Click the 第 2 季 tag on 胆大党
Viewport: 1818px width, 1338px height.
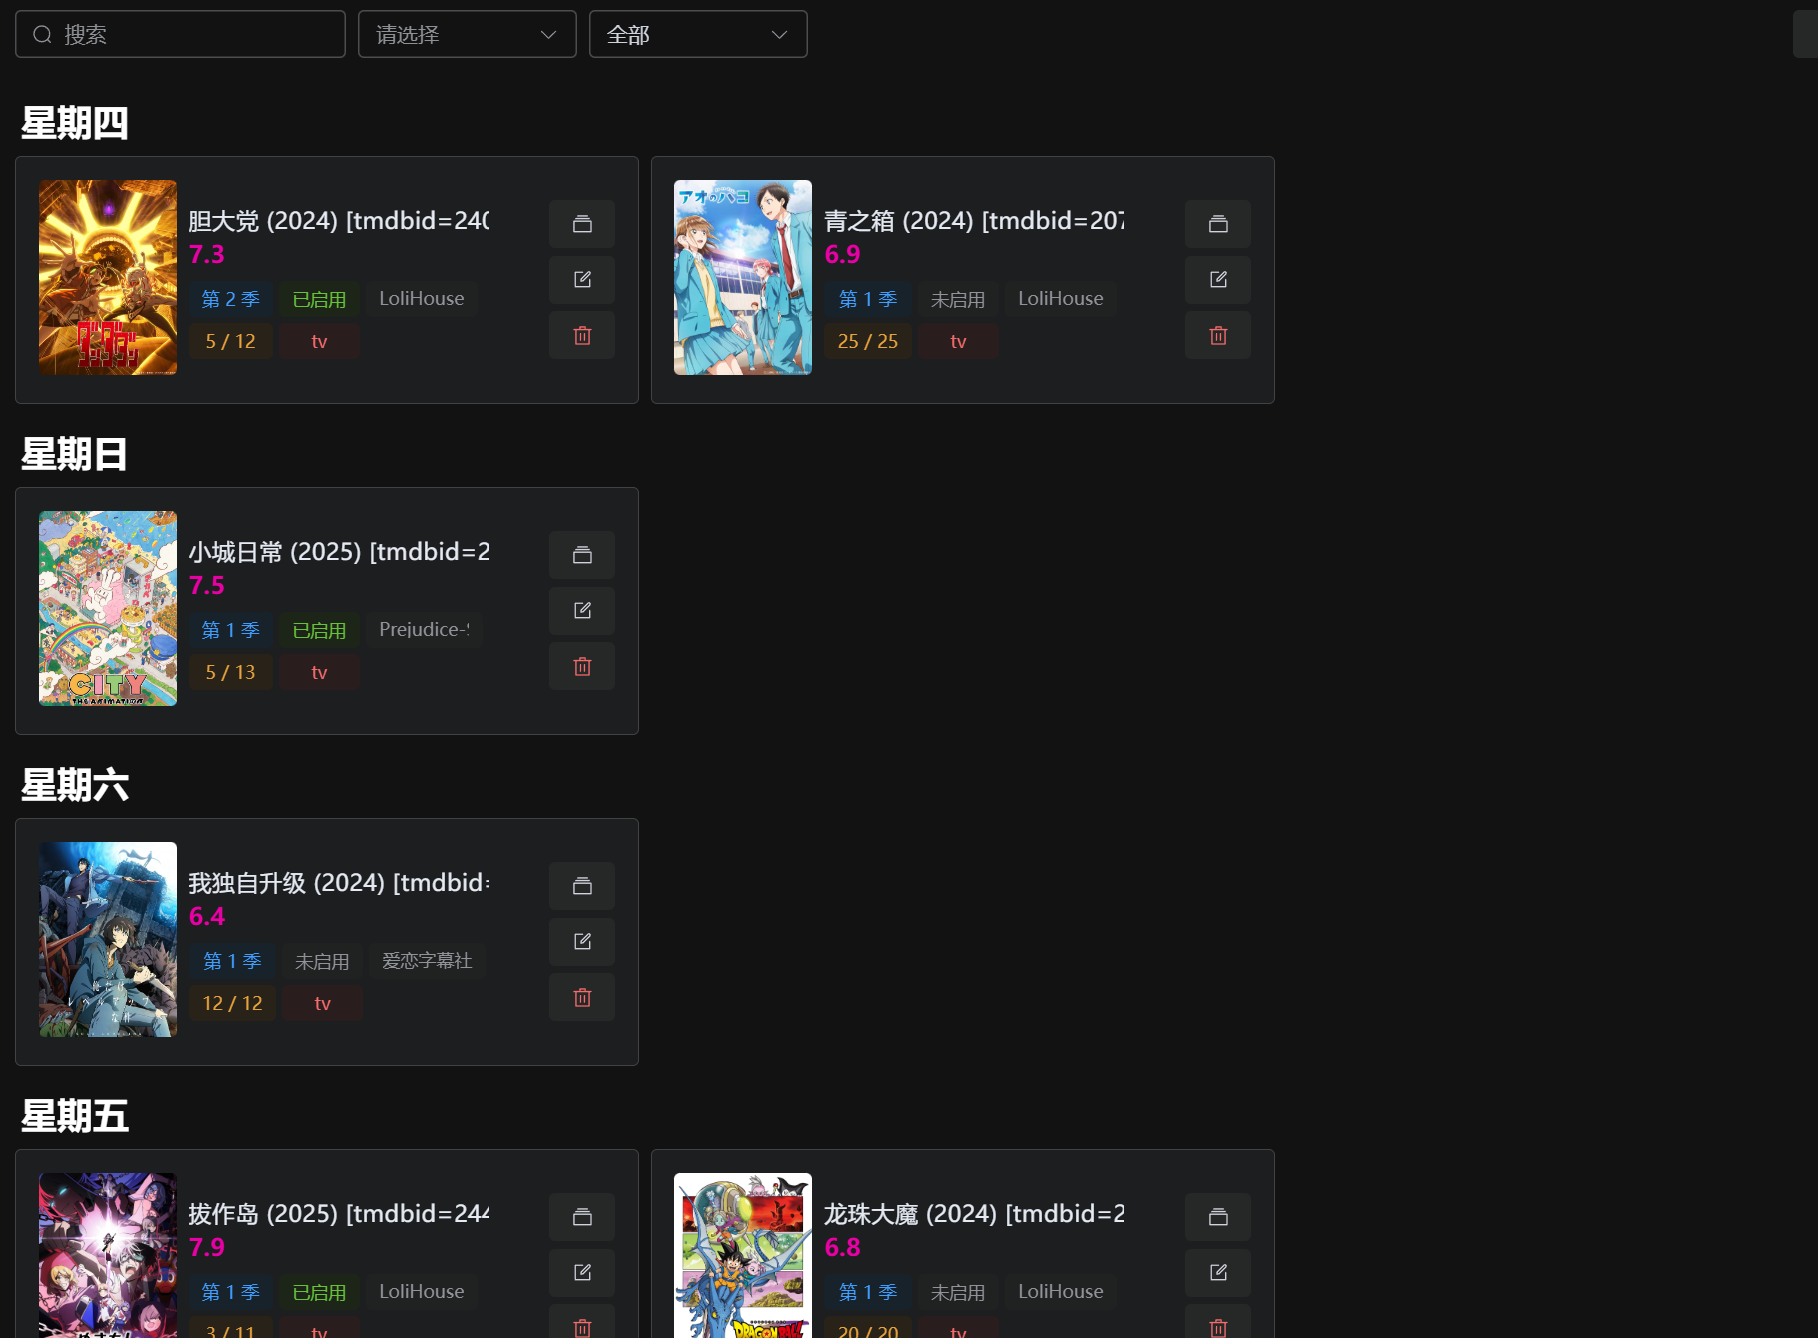[230, 299]
